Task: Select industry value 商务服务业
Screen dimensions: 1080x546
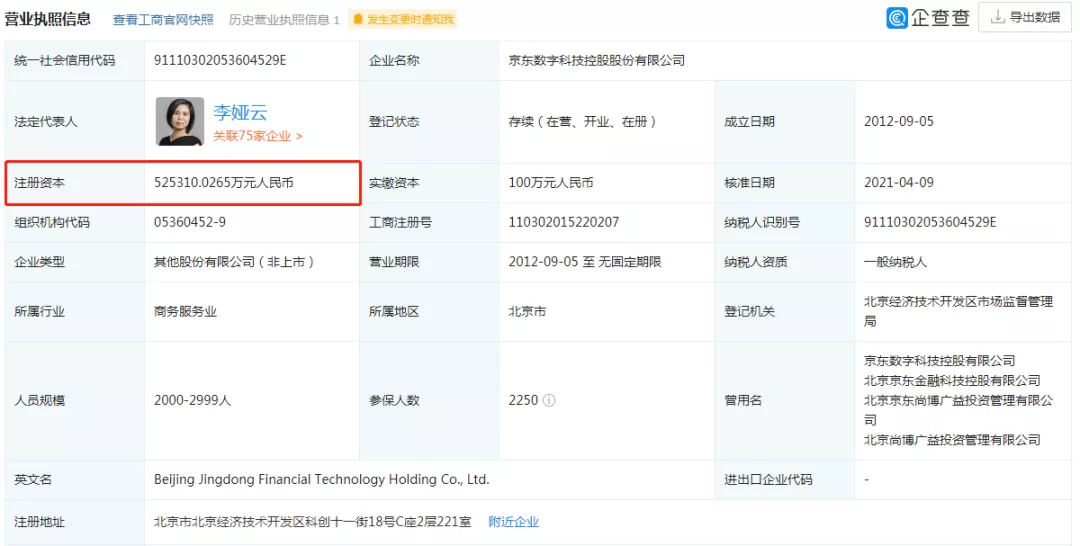Action: (185, 311)
